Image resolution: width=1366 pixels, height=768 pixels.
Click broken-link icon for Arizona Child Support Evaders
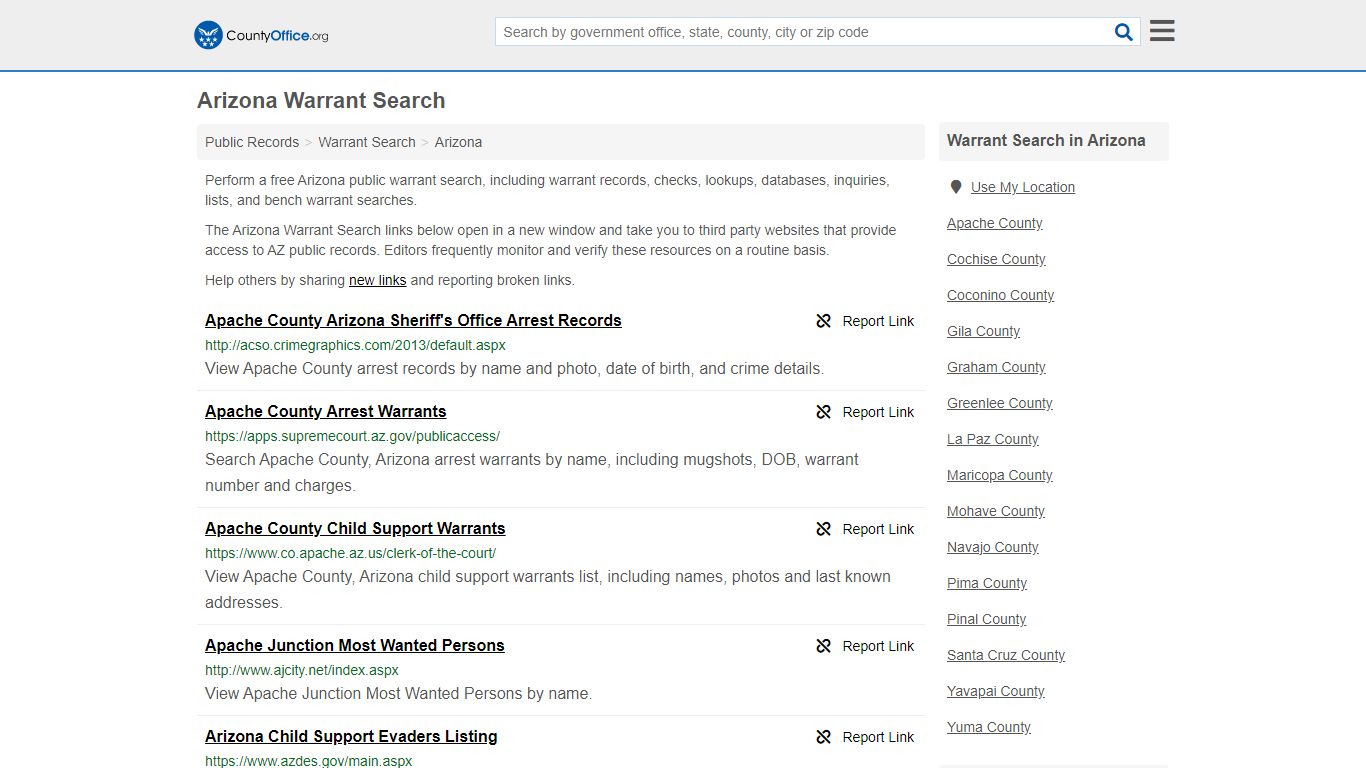pyautogui.click(x=823, y=737)
